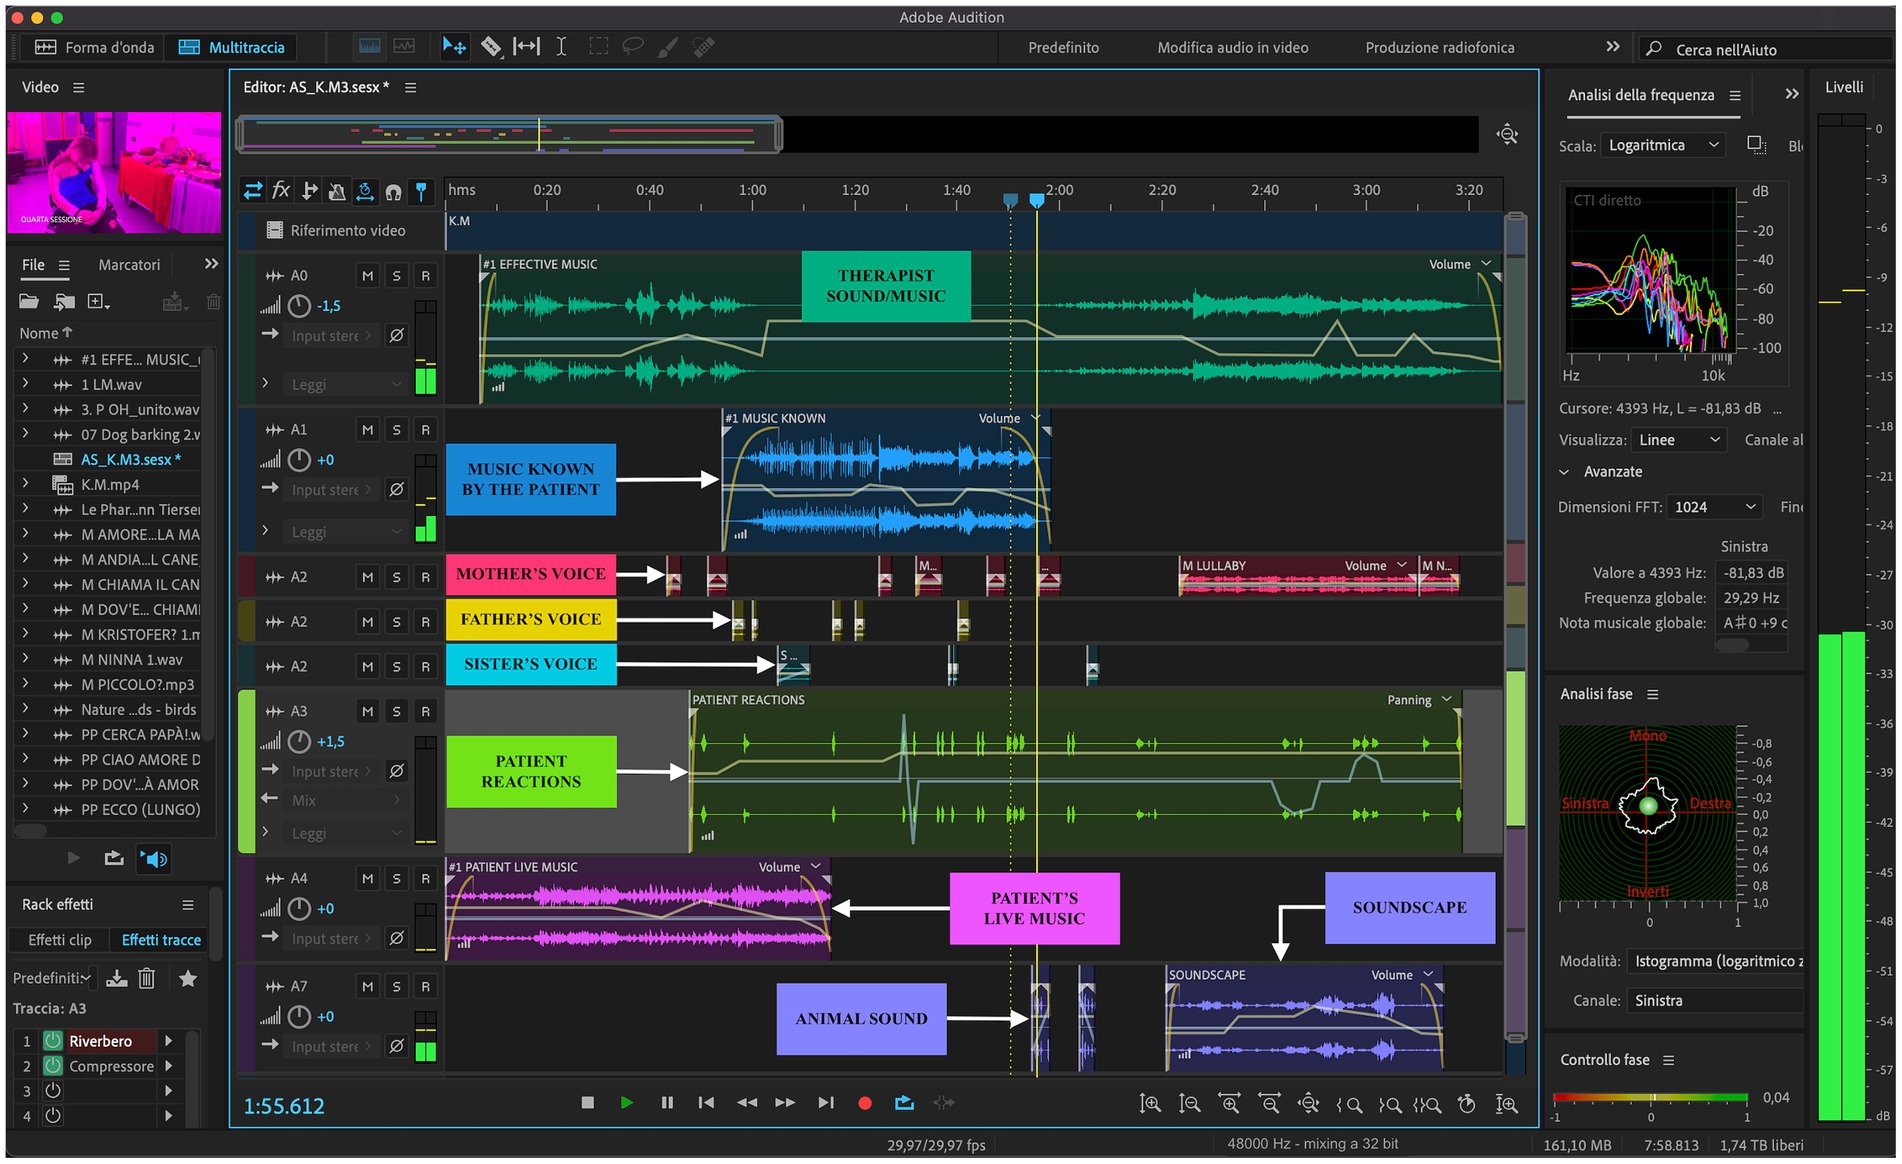
Task: Switch to Multitraccia view
Action: click(231, 47)
